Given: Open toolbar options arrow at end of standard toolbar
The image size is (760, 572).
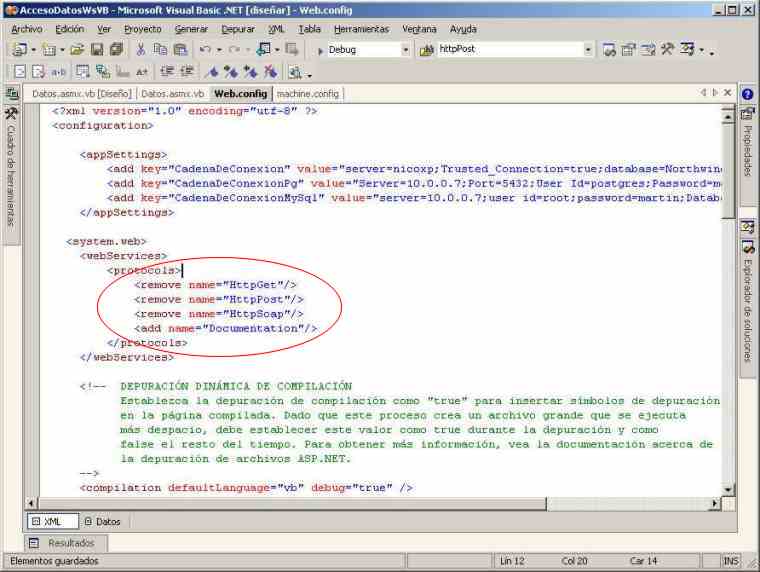Looking at the screenshot, I should pos(712,52).
